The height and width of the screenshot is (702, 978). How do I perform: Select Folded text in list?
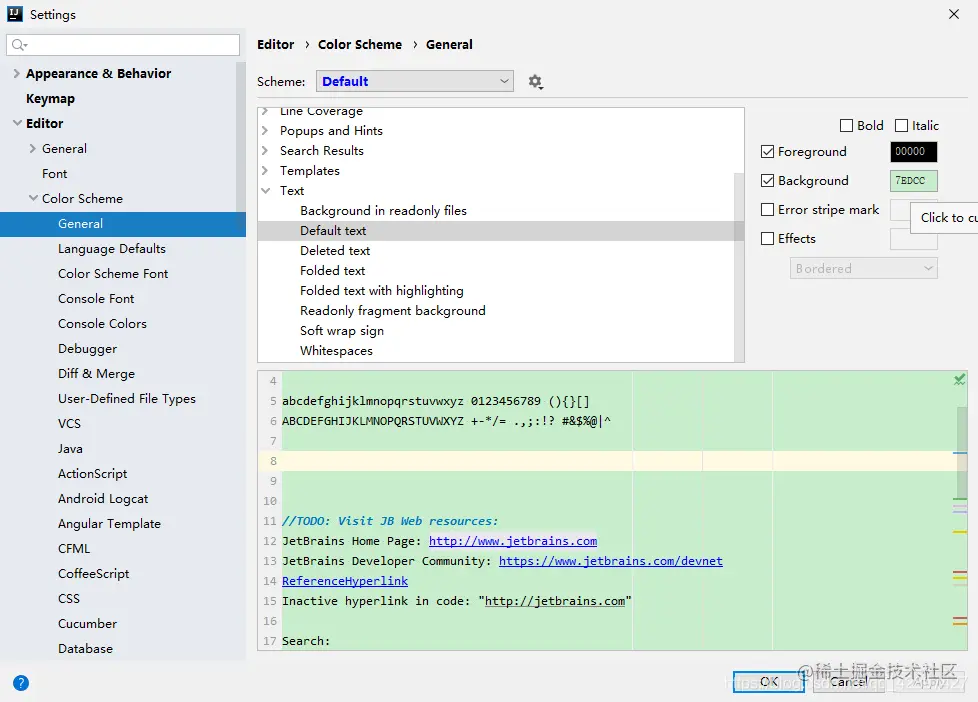coord(332,270)
